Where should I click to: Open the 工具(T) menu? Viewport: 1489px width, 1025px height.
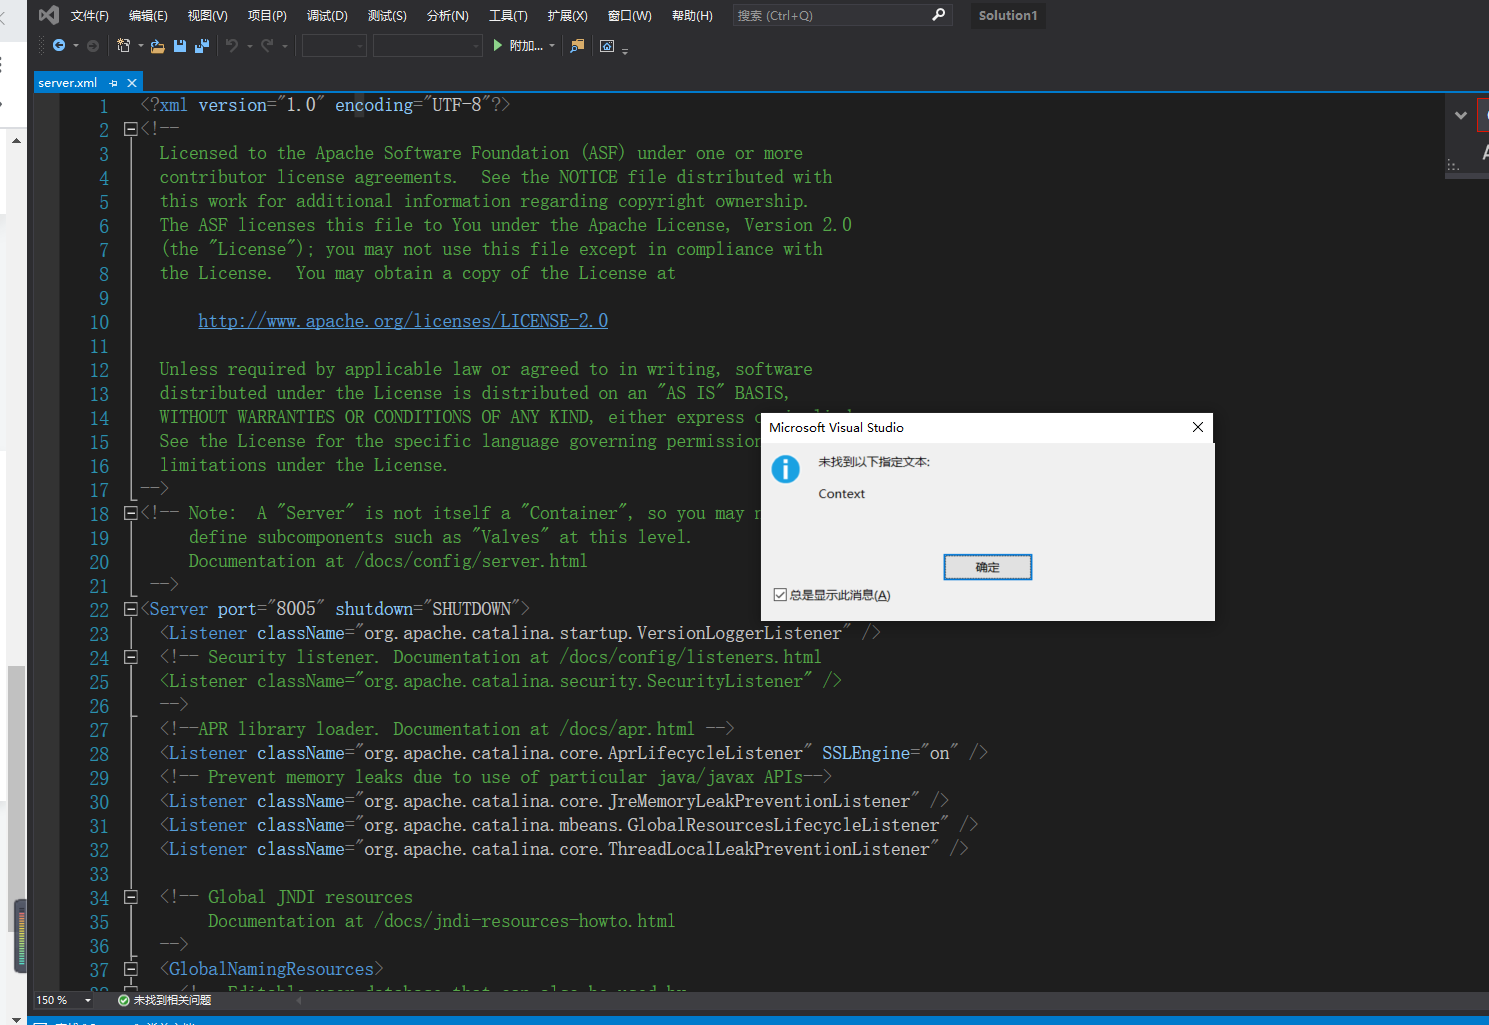click(x=508, y=15)
